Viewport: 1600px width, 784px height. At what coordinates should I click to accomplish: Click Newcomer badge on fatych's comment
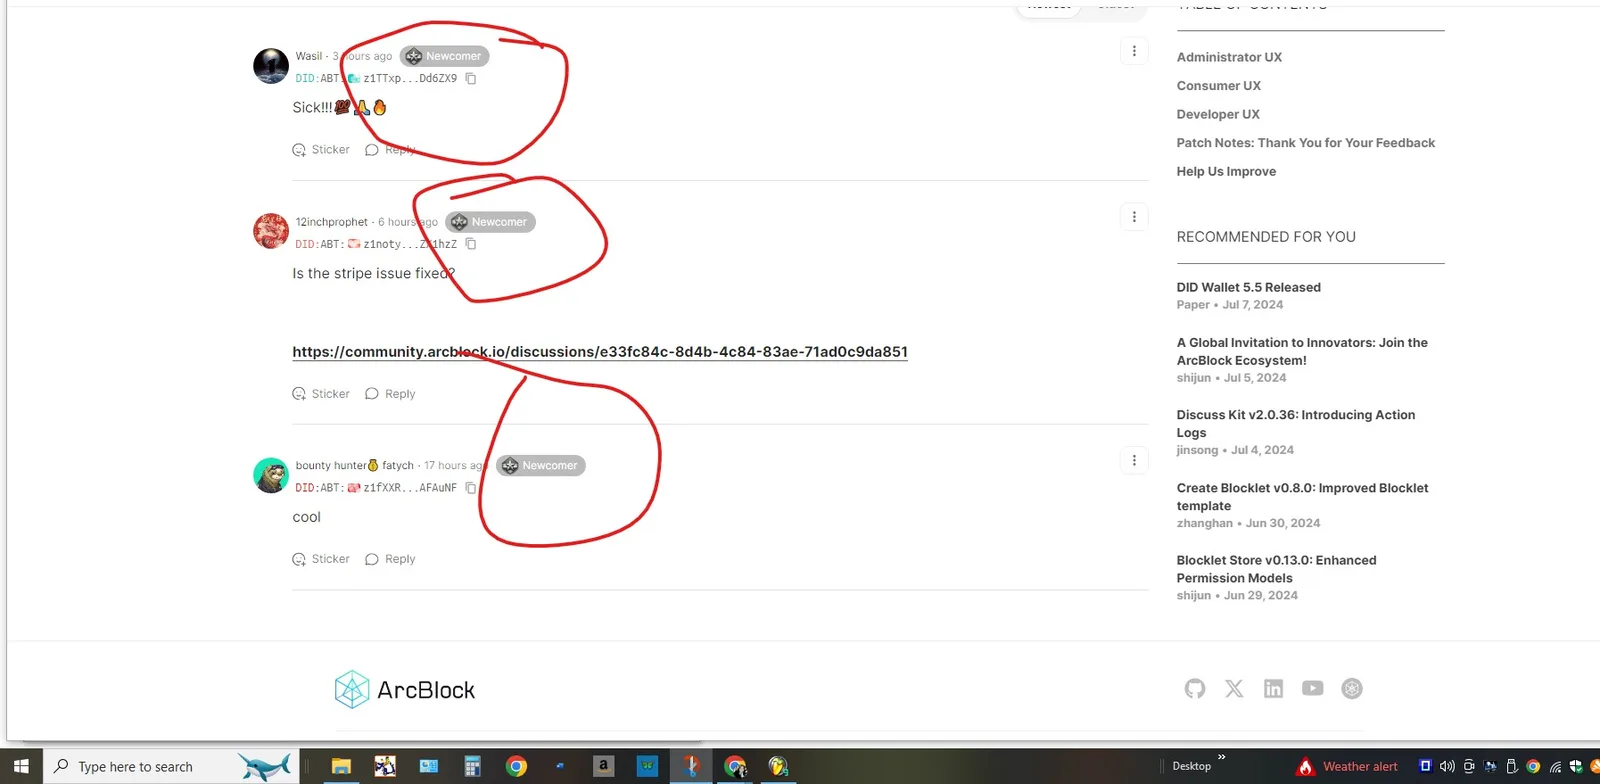[x=541, y=465]
